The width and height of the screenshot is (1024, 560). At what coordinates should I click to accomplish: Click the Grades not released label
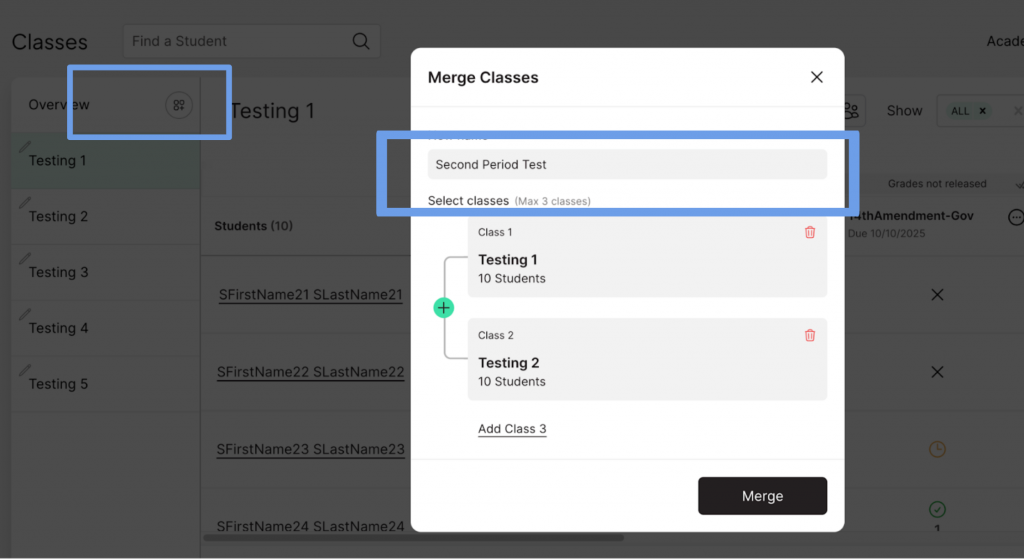pyautogui.click(x=936, y=184)
